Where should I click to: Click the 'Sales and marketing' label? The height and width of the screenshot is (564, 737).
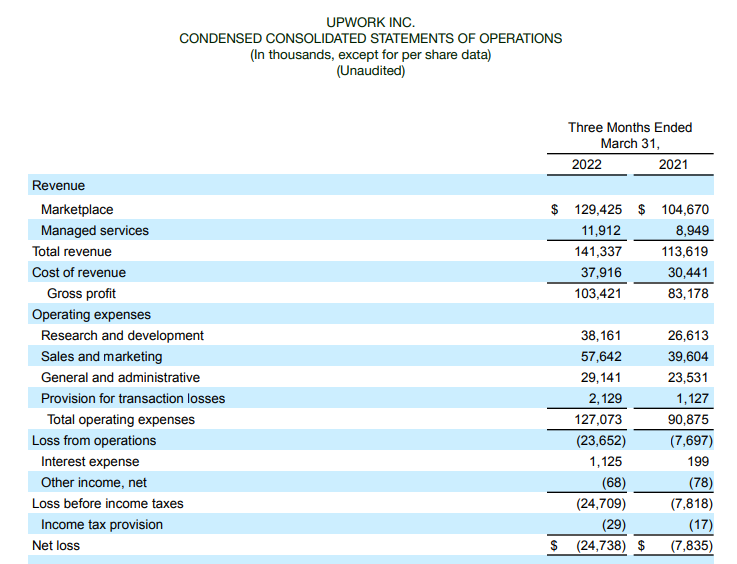click(102, 356)
